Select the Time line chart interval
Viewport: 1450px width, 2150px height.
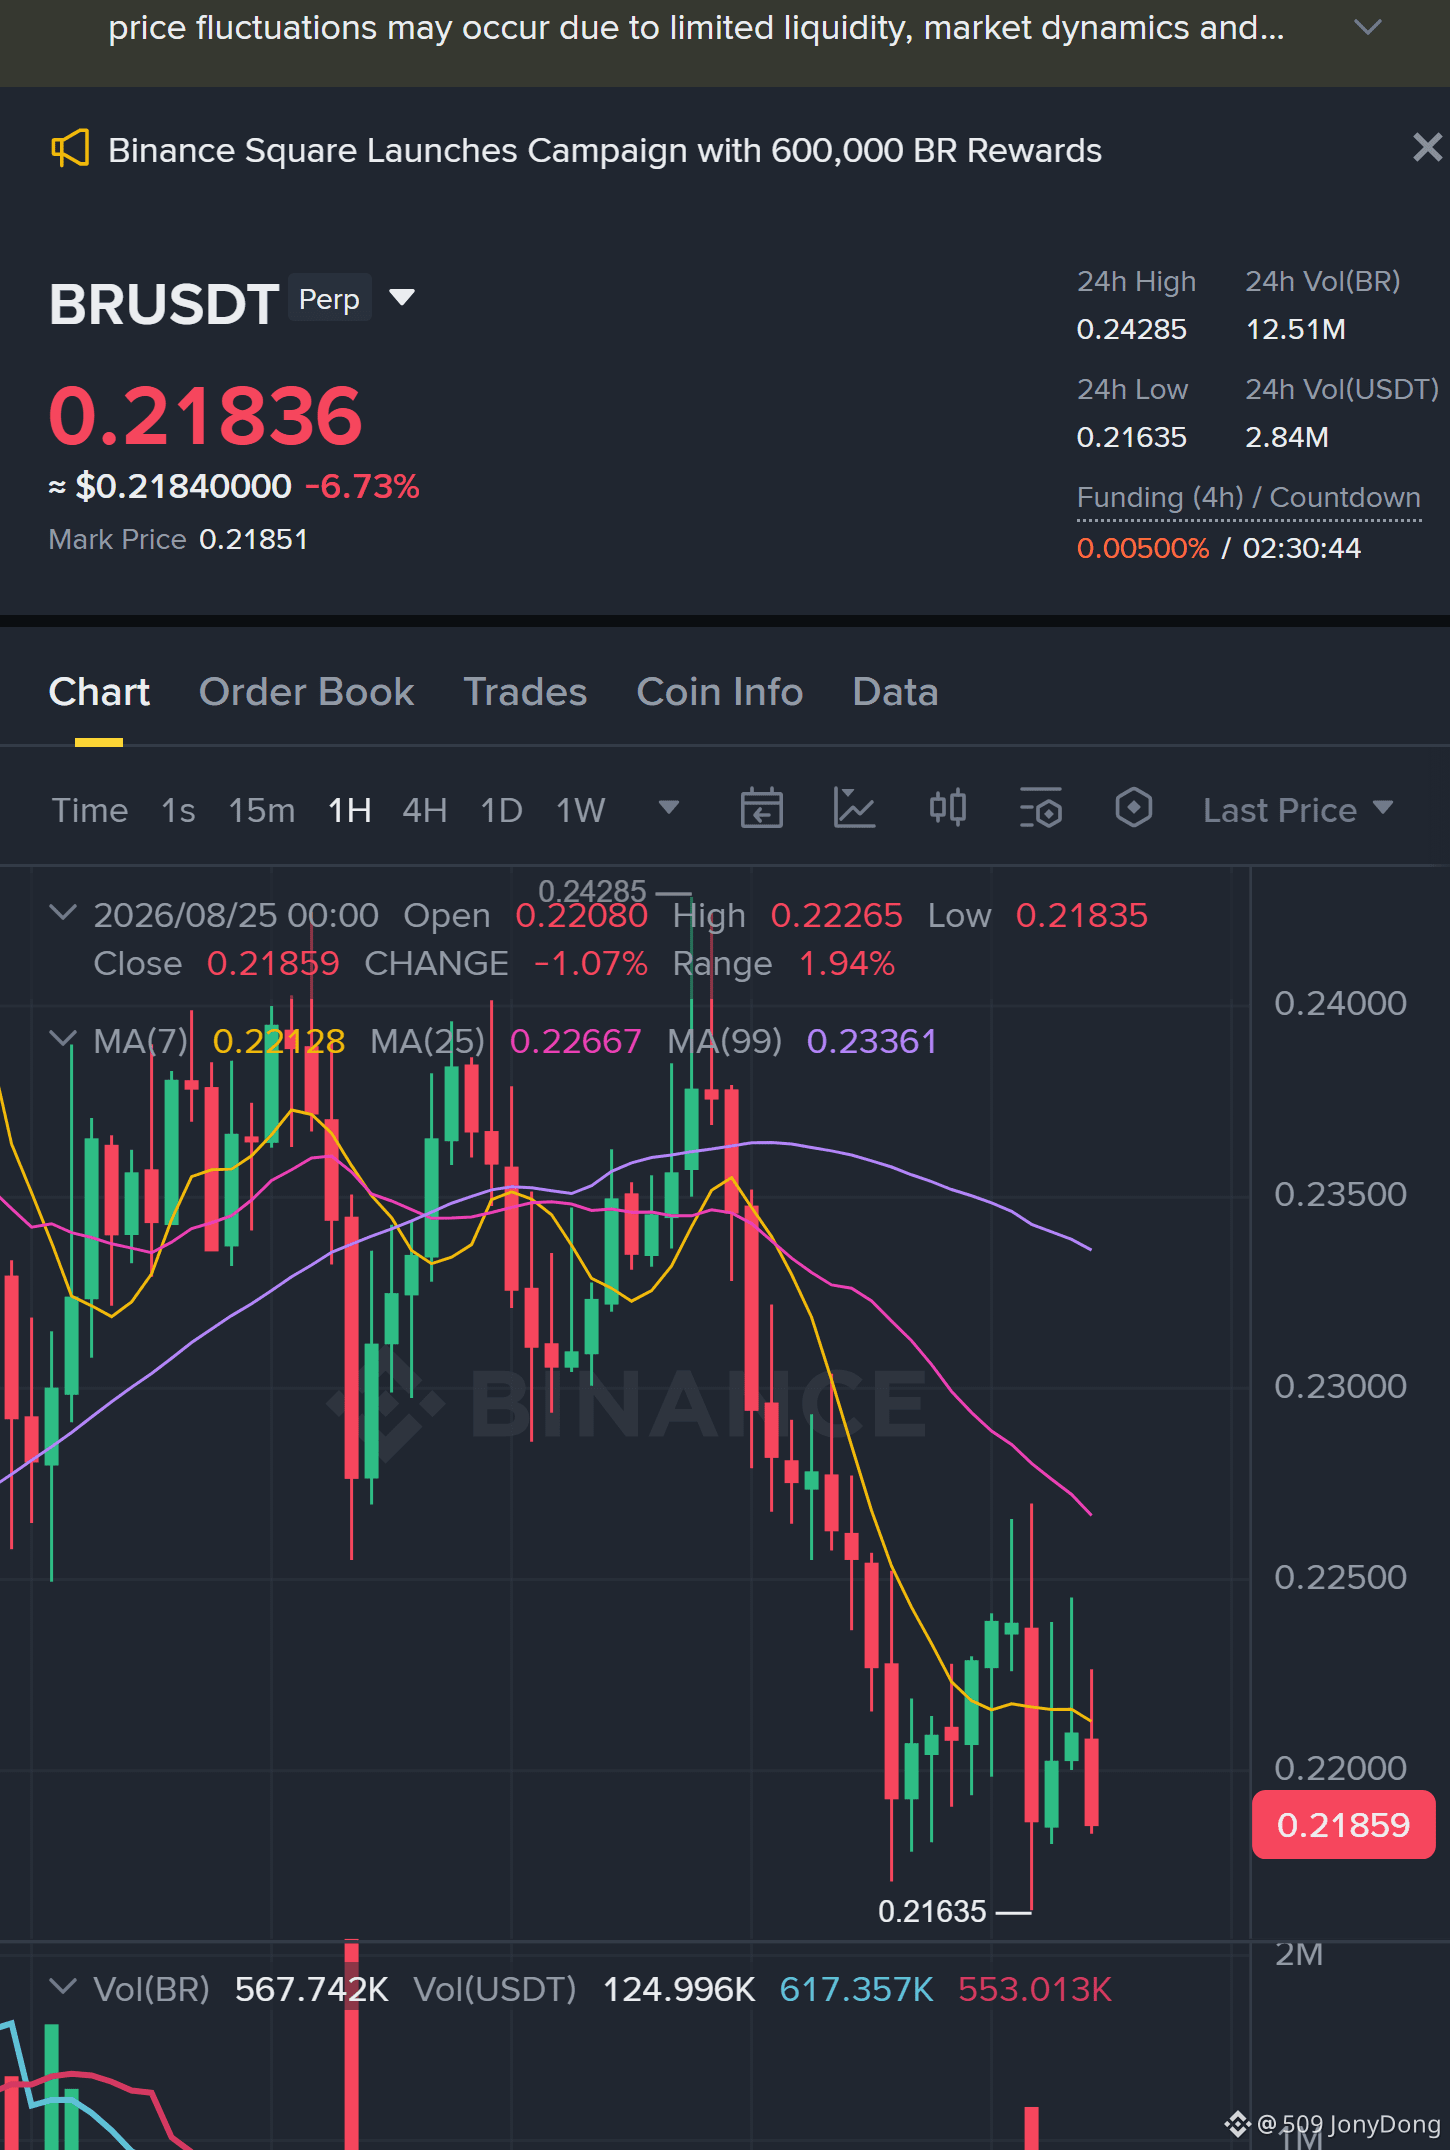(90, 810)
